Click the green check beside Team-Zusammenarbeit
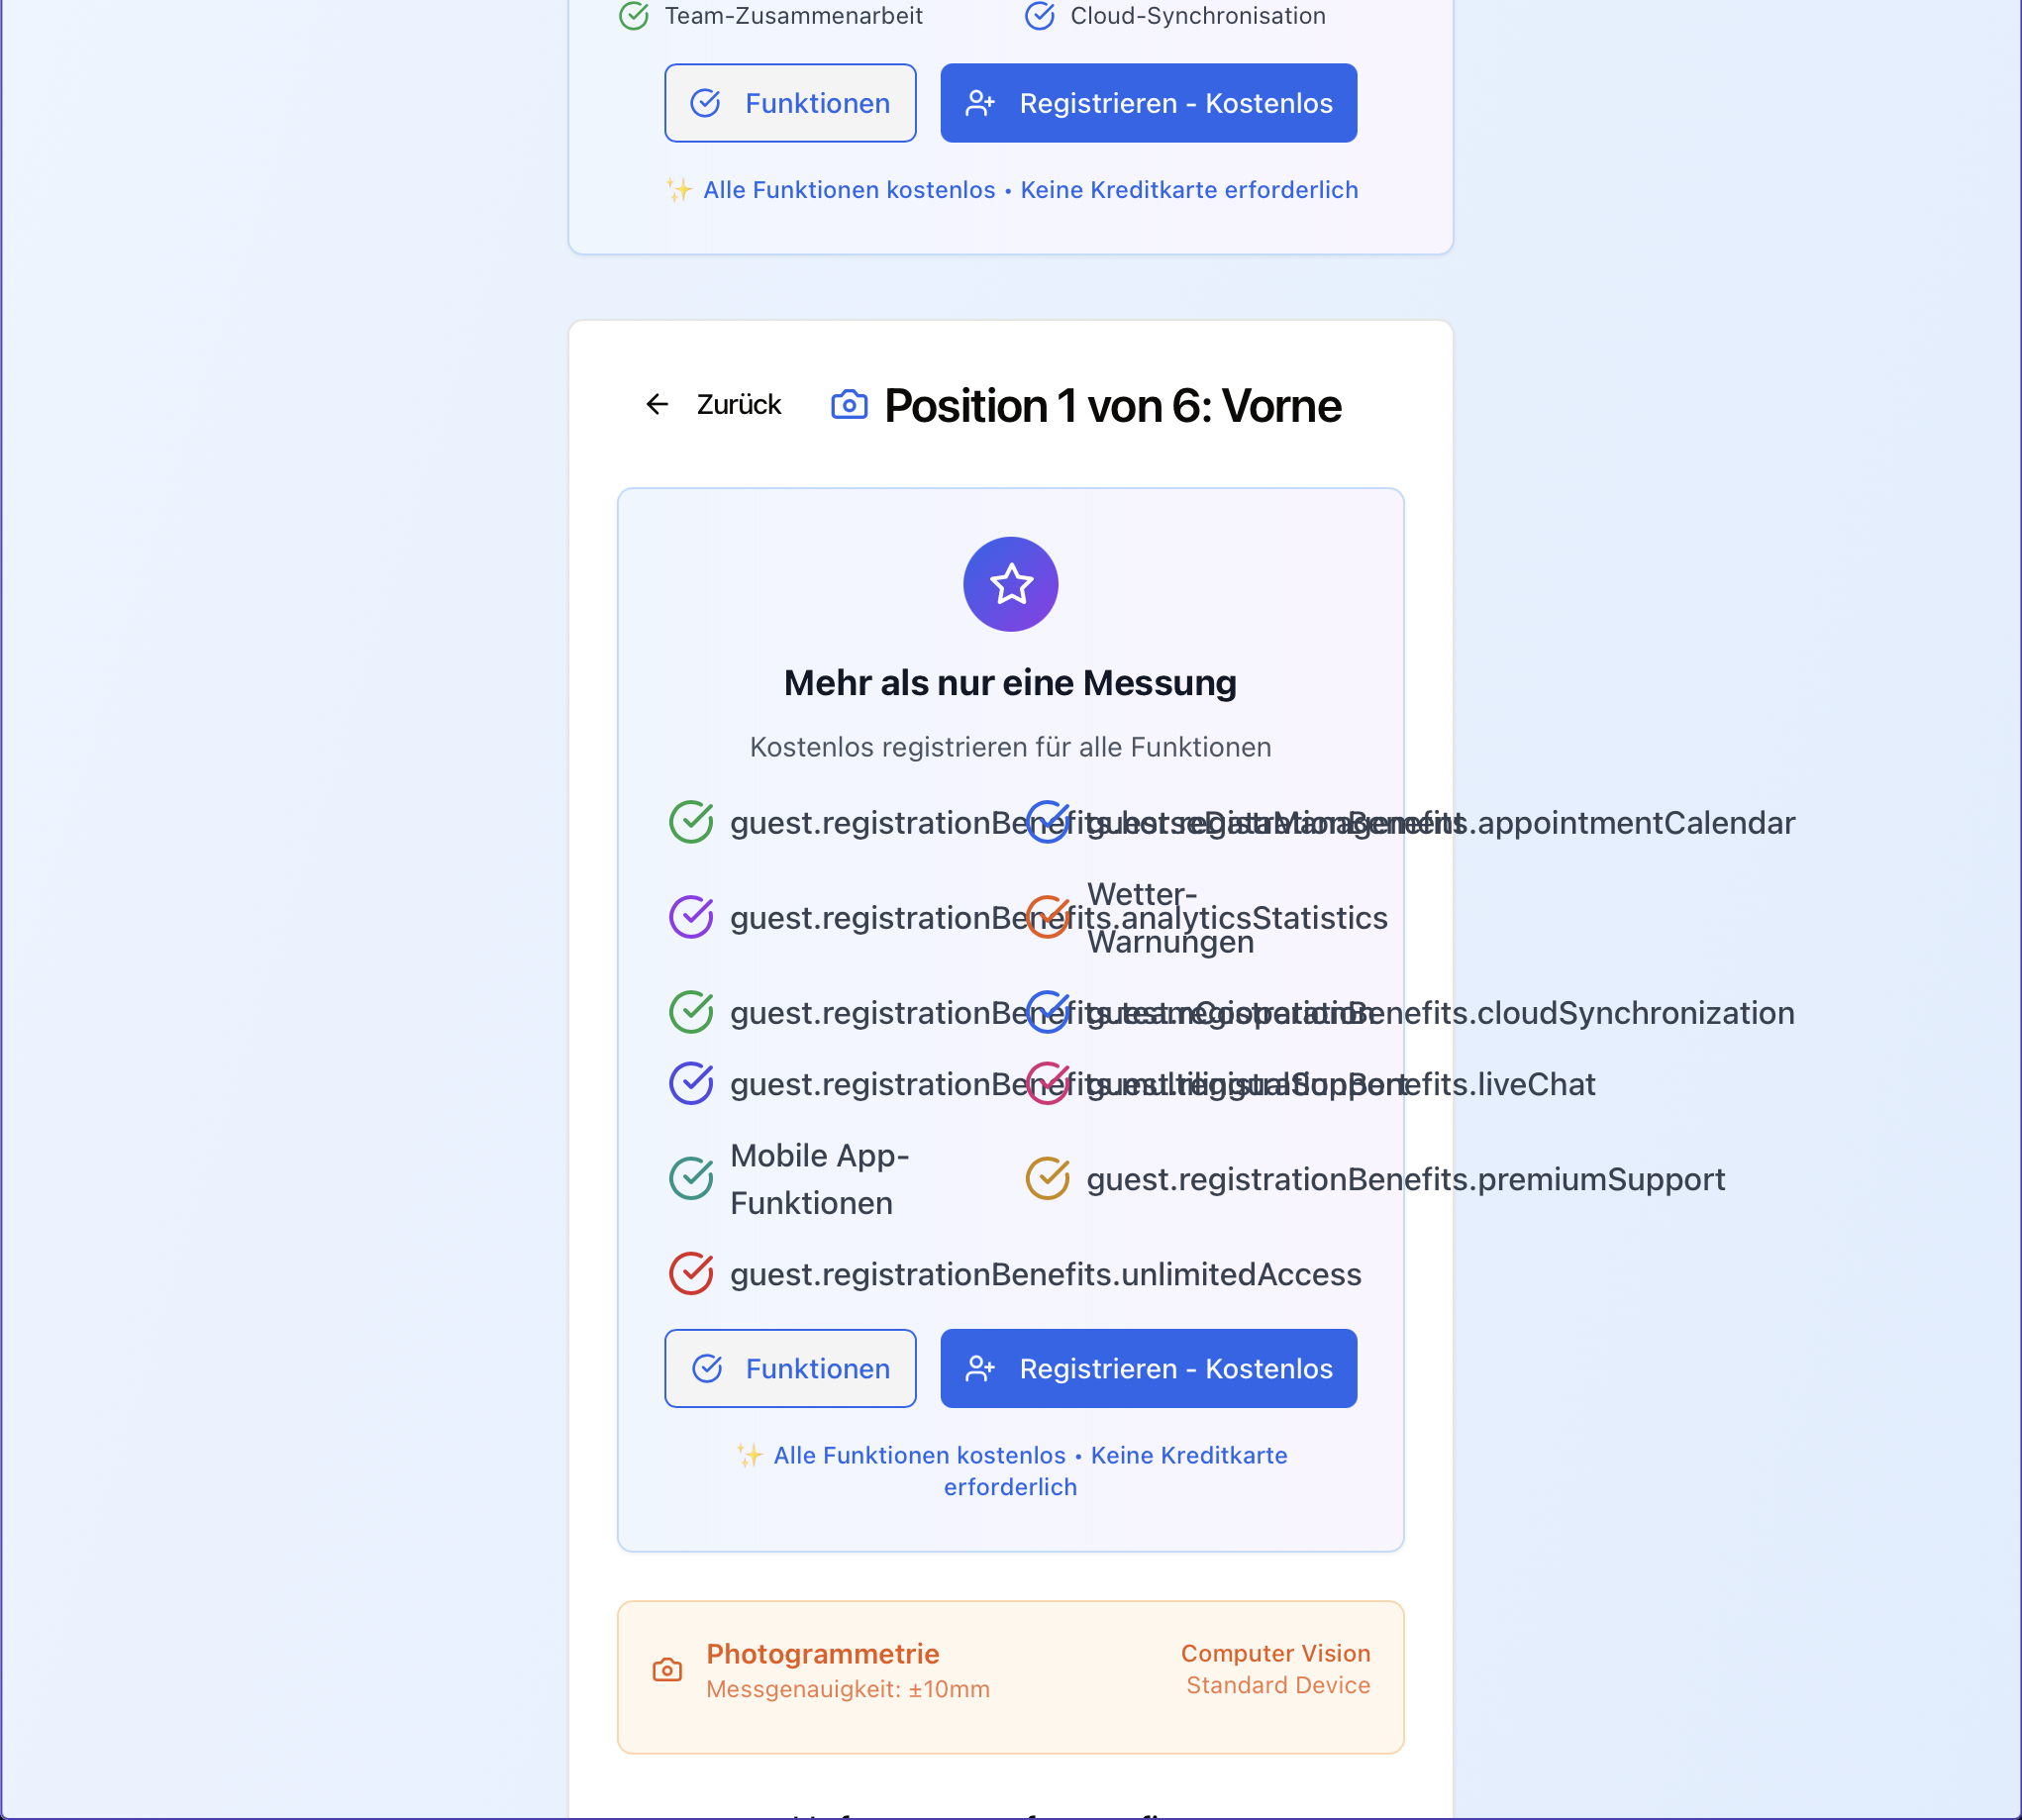The width and height of the screenshot is (2022, 1820). coord(634,16)
